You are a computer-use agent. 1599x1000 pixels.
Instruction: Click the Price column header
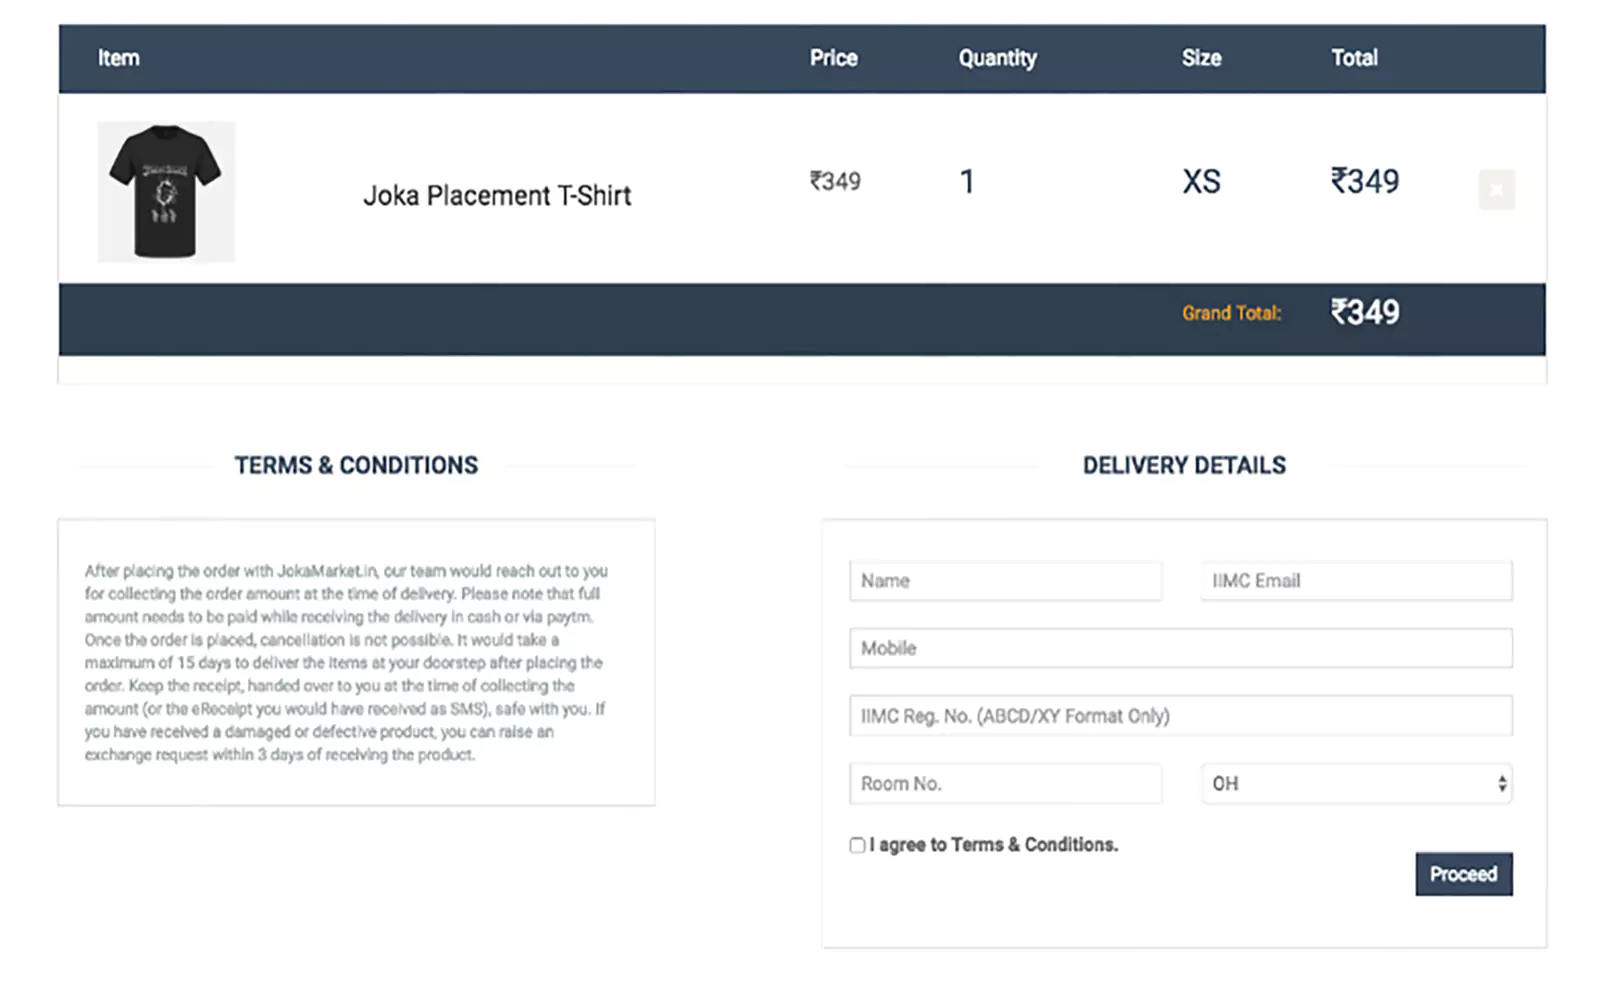[833, 58]
